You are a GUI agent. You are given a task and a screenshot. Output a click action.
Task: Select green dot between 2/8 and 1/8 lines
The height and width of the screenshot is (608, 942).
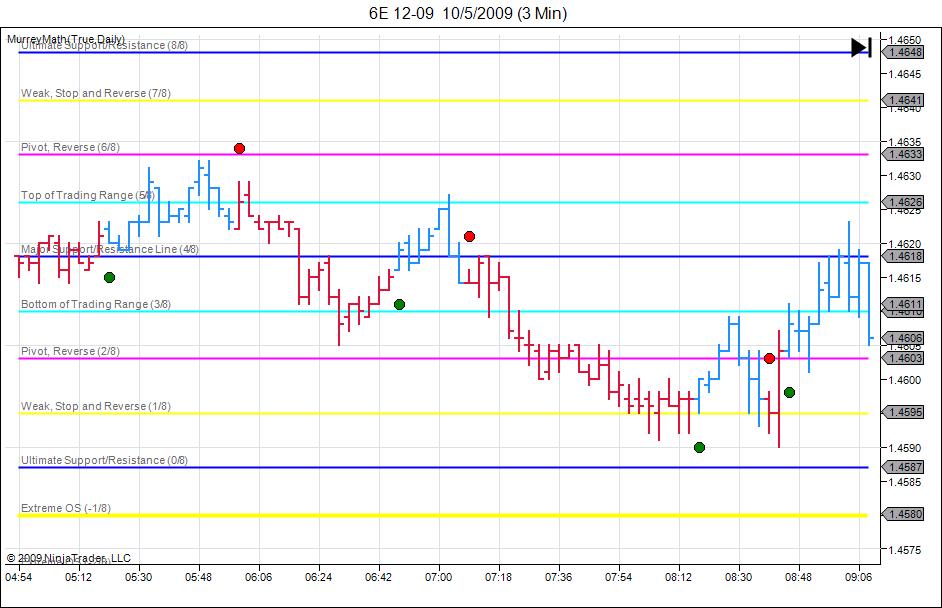coord(789,392)
